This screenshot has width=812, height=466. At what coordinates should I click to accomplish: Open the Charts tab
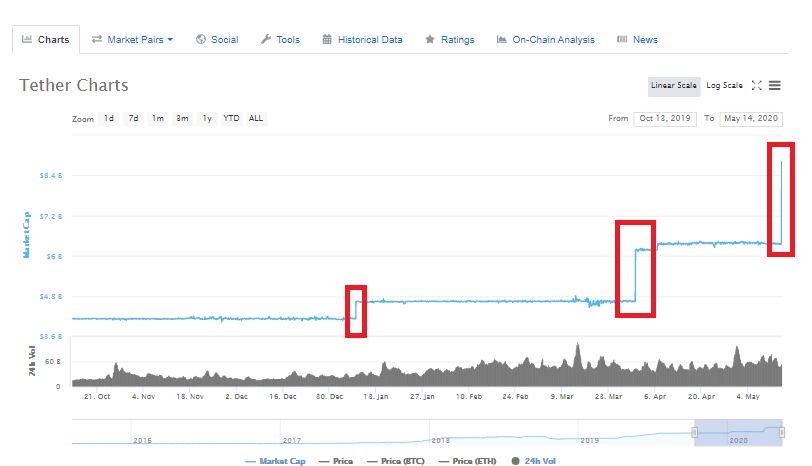point(46,39)
